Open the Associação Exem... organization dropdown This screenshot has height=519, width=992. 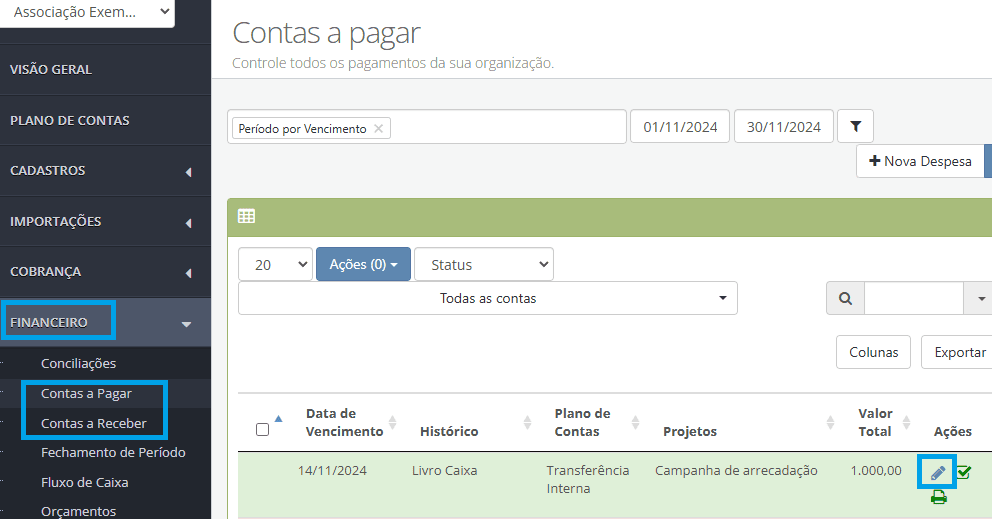pos(87,13)
